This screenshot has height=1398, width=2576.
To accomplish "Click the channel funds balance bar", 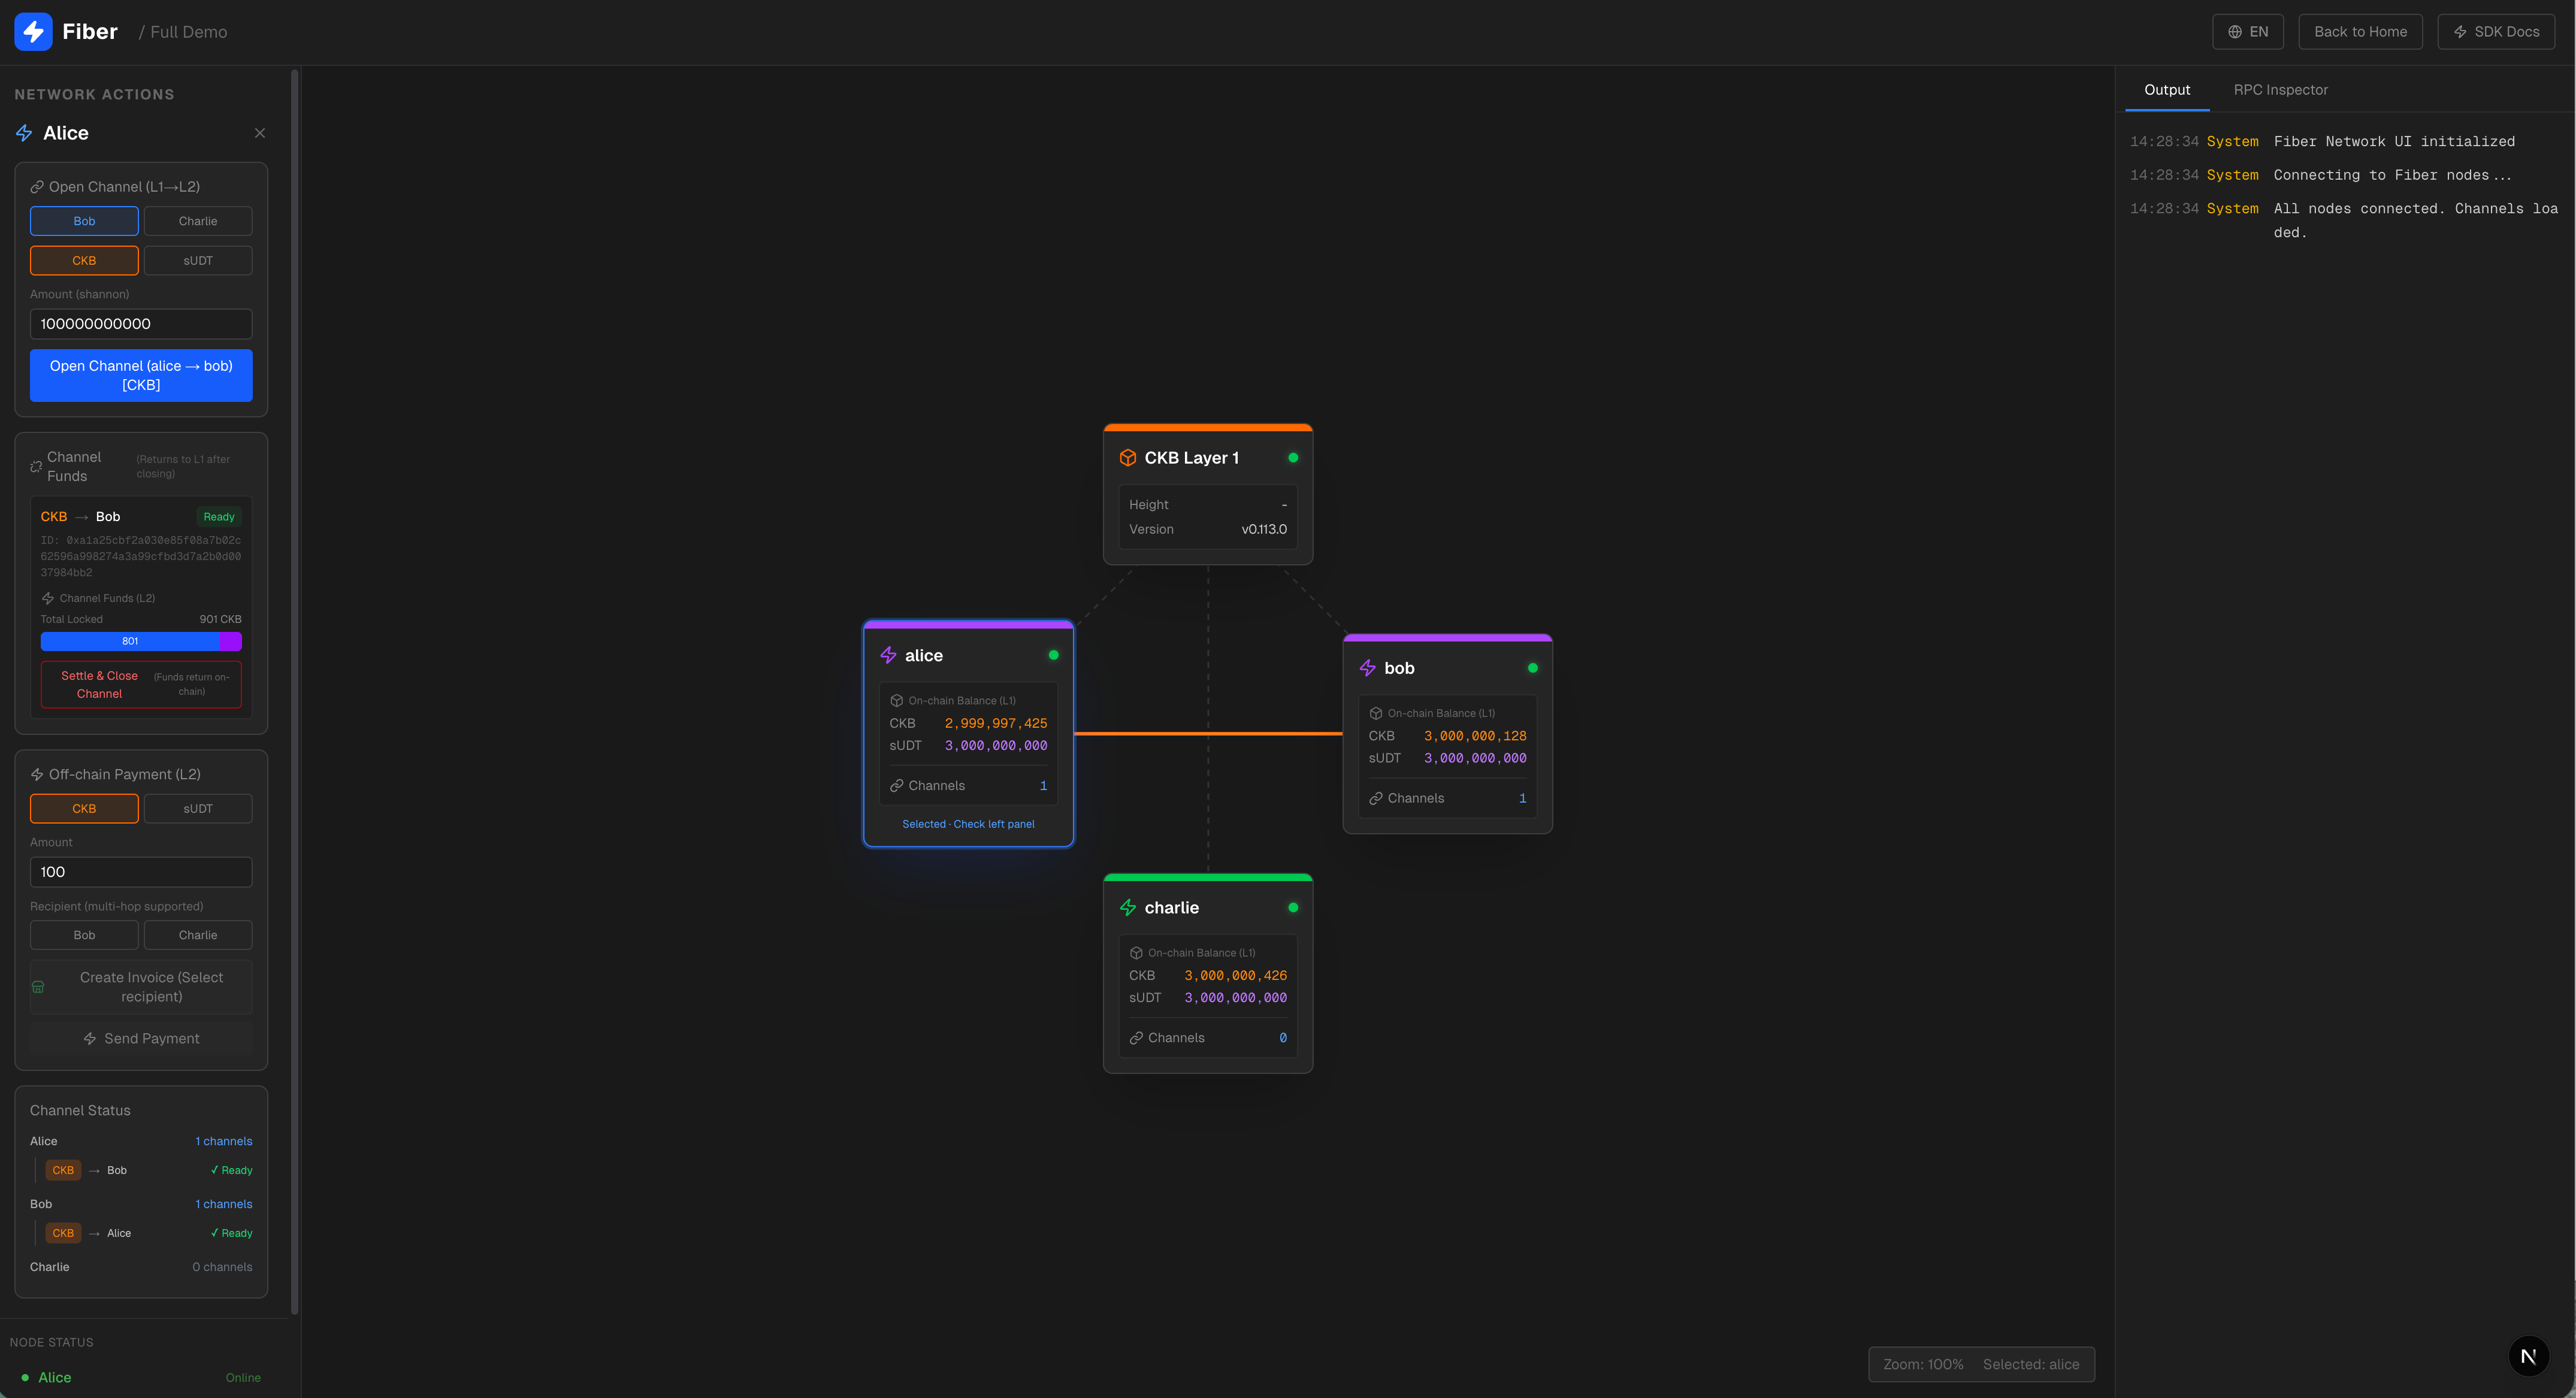I will [x=140, y=642].
